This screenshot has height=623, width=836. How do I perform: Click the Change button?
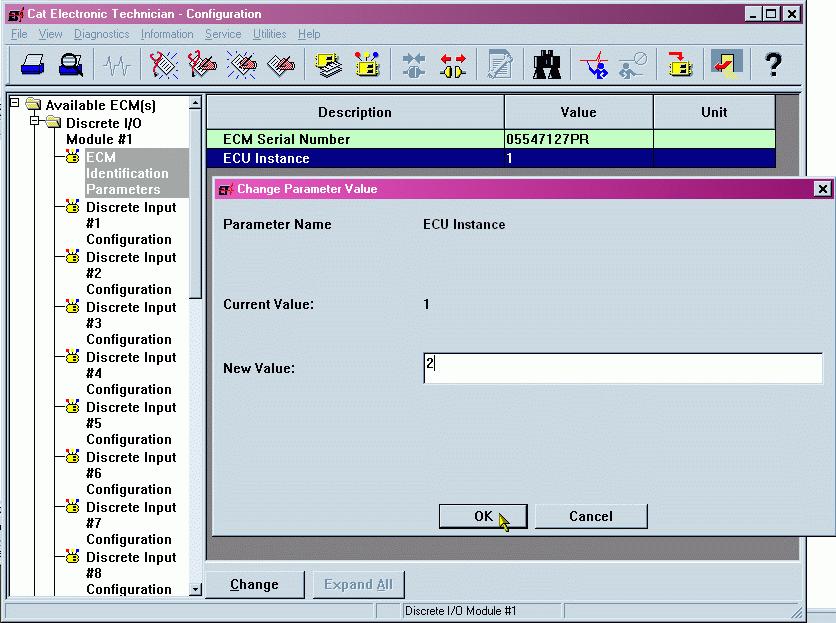point(254,585)
